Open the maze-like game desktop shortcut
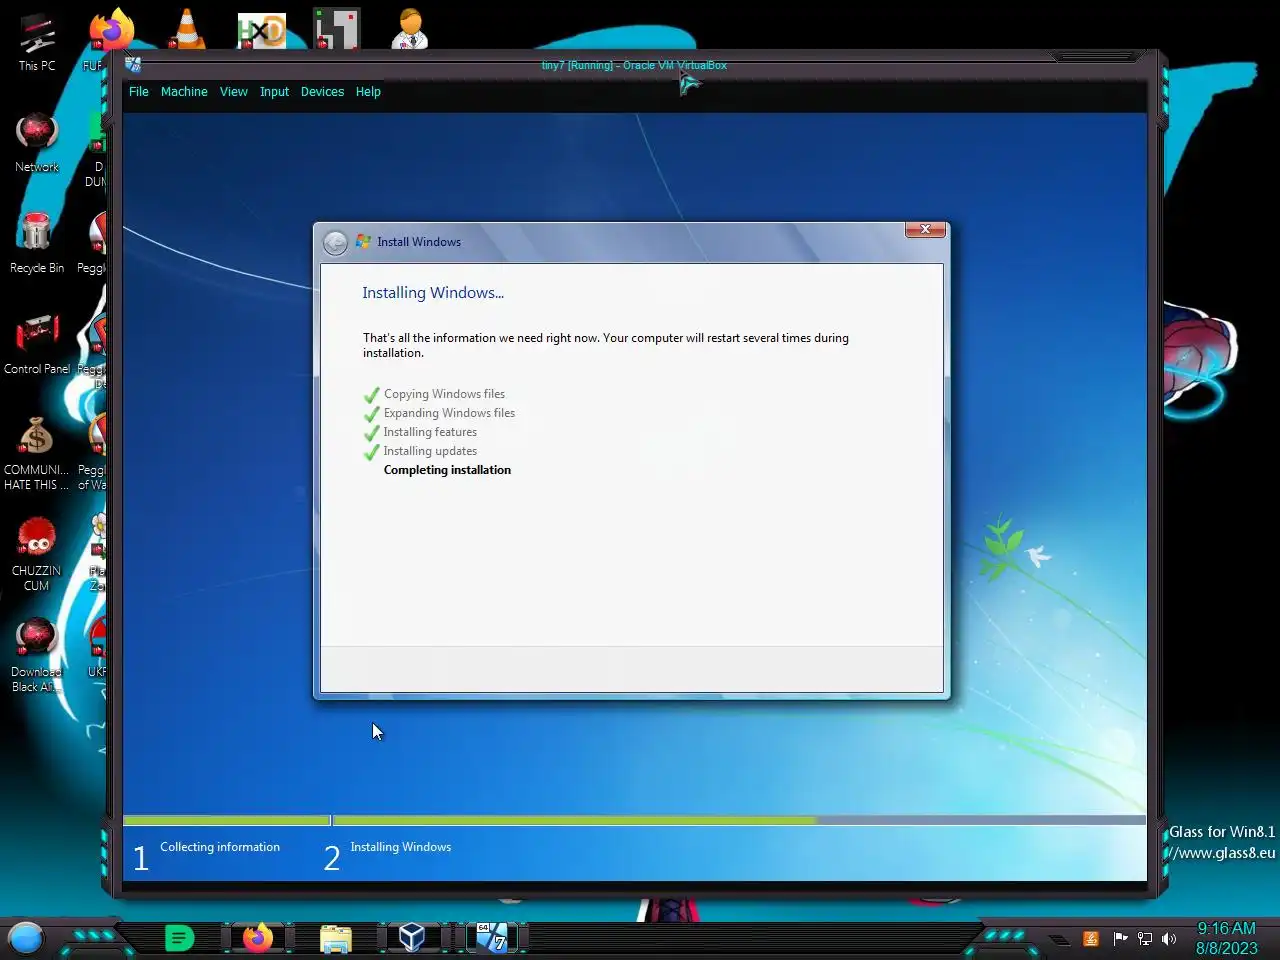 coord(336,29)
